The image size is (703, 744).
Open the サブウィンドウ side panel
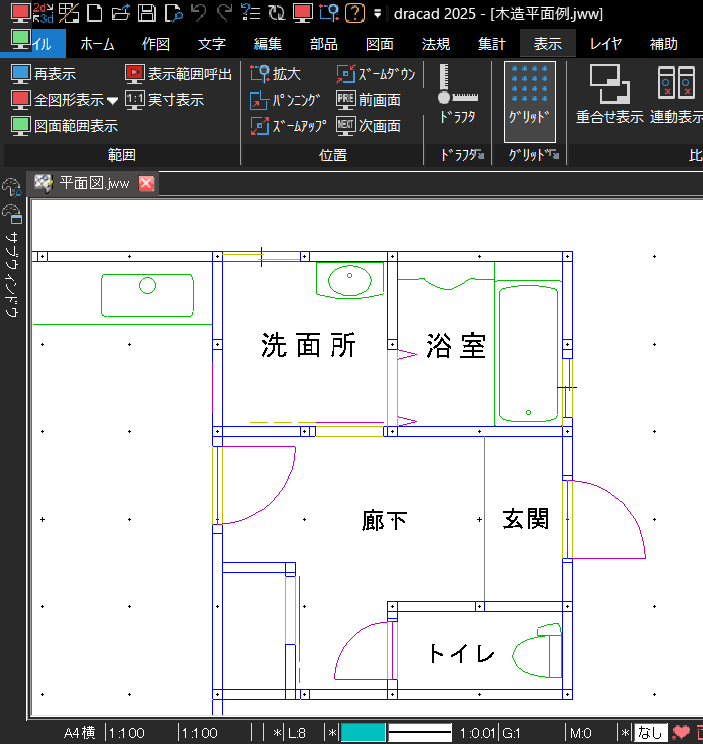coord(12,275)
